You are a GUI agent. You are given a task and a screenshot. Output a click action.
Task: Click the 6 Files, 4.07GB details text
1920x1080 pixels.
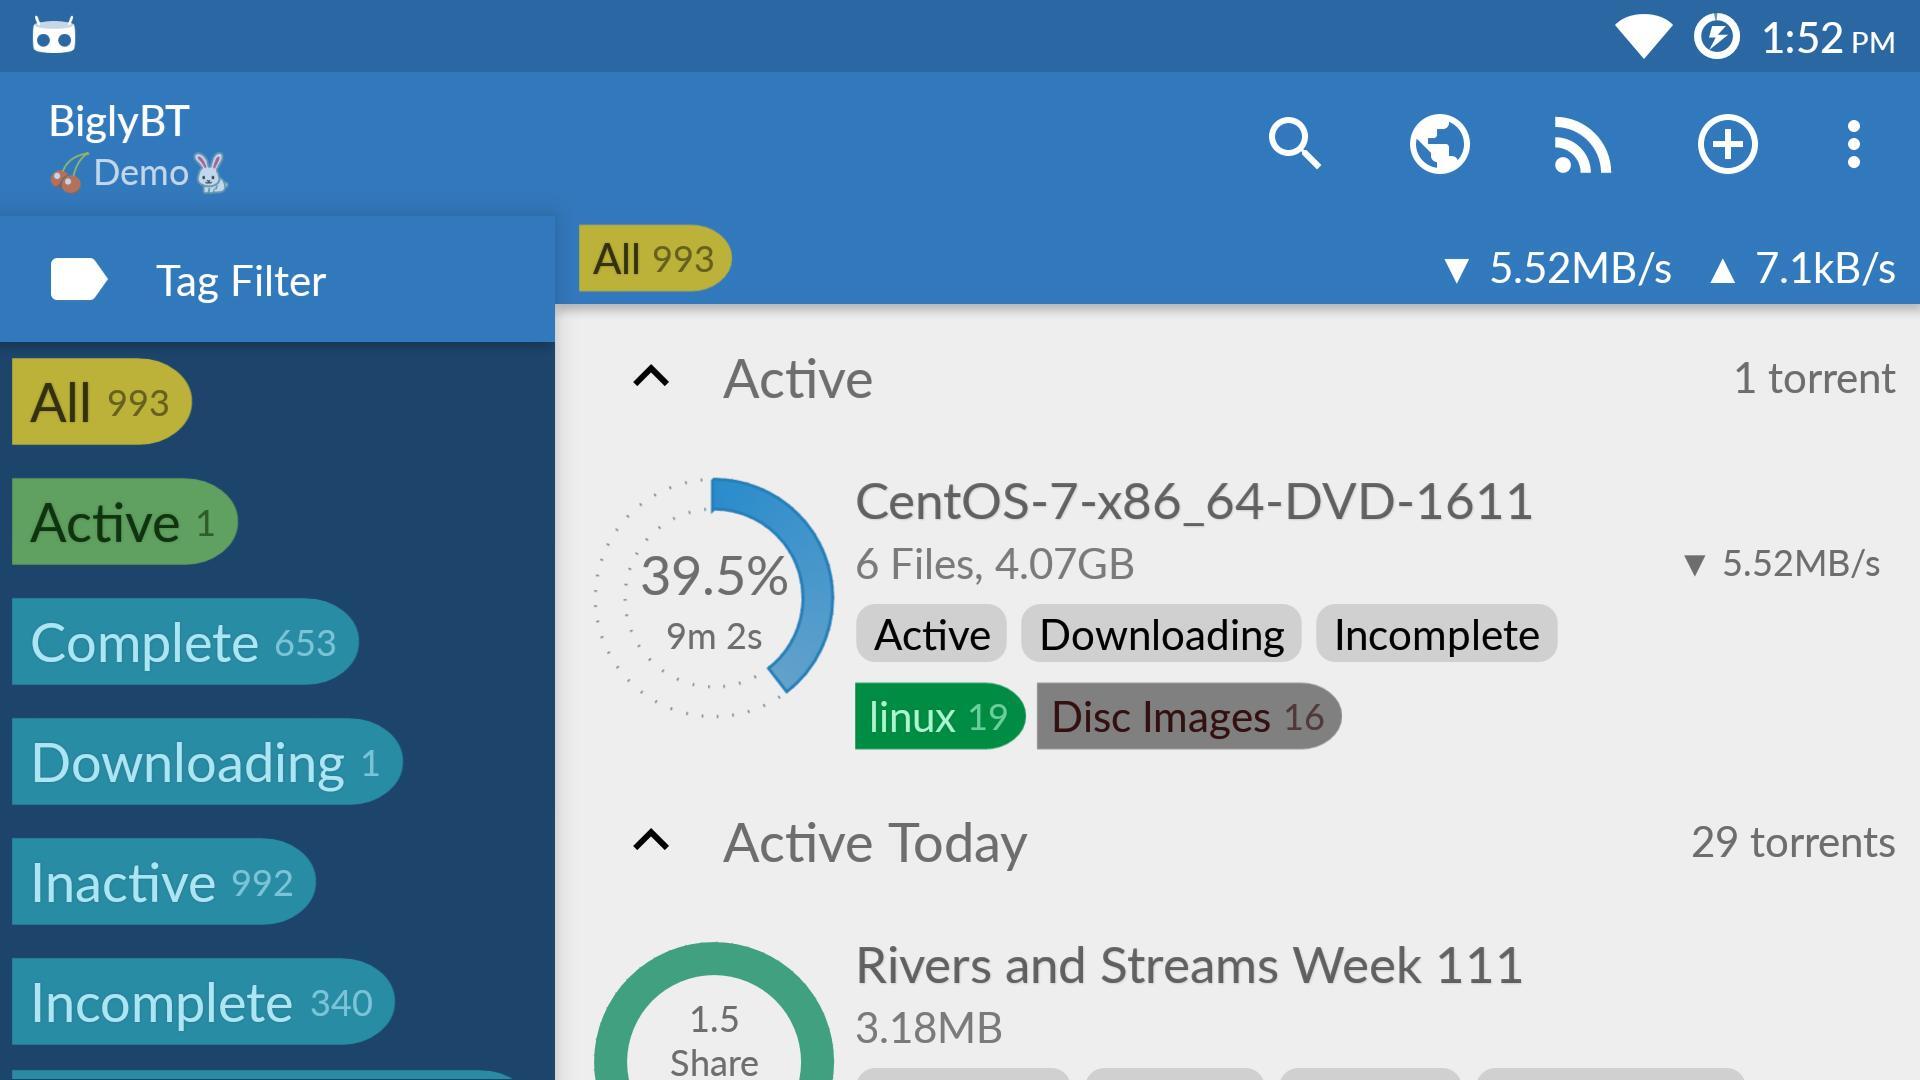(995, 565)
